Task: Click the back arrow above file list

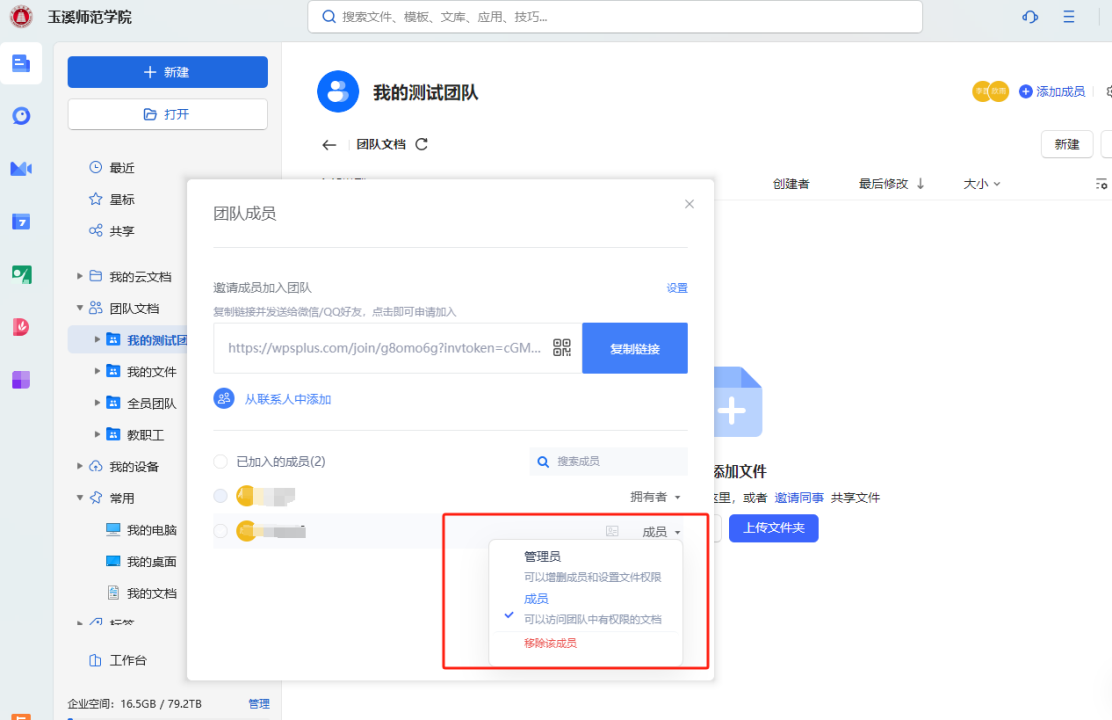Action: tap(329, 145)
